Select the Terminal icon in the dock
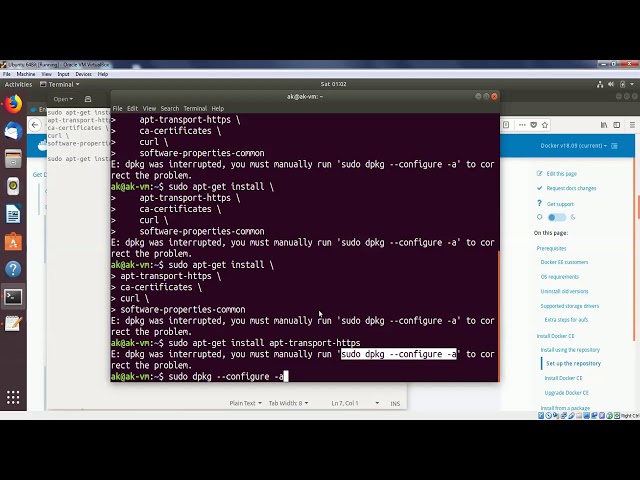This screenshot has width=640, height=480. pyautogui.click(x=13, y=297)
